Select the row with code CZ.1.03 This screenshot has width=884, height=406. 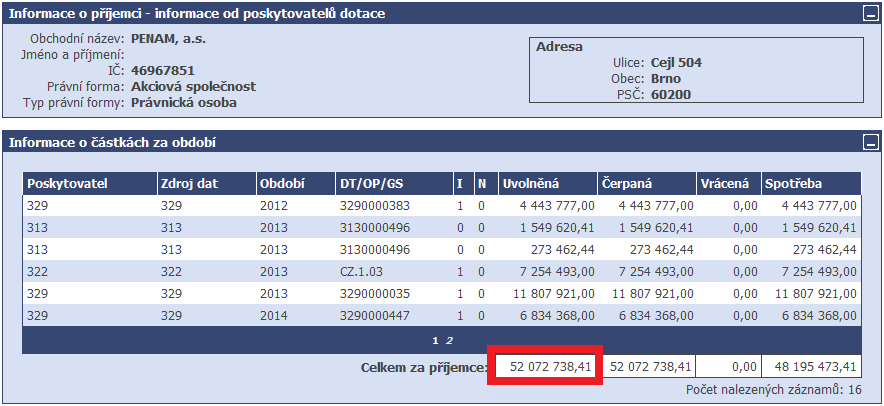pyautogui.click(x=363, y=272)
